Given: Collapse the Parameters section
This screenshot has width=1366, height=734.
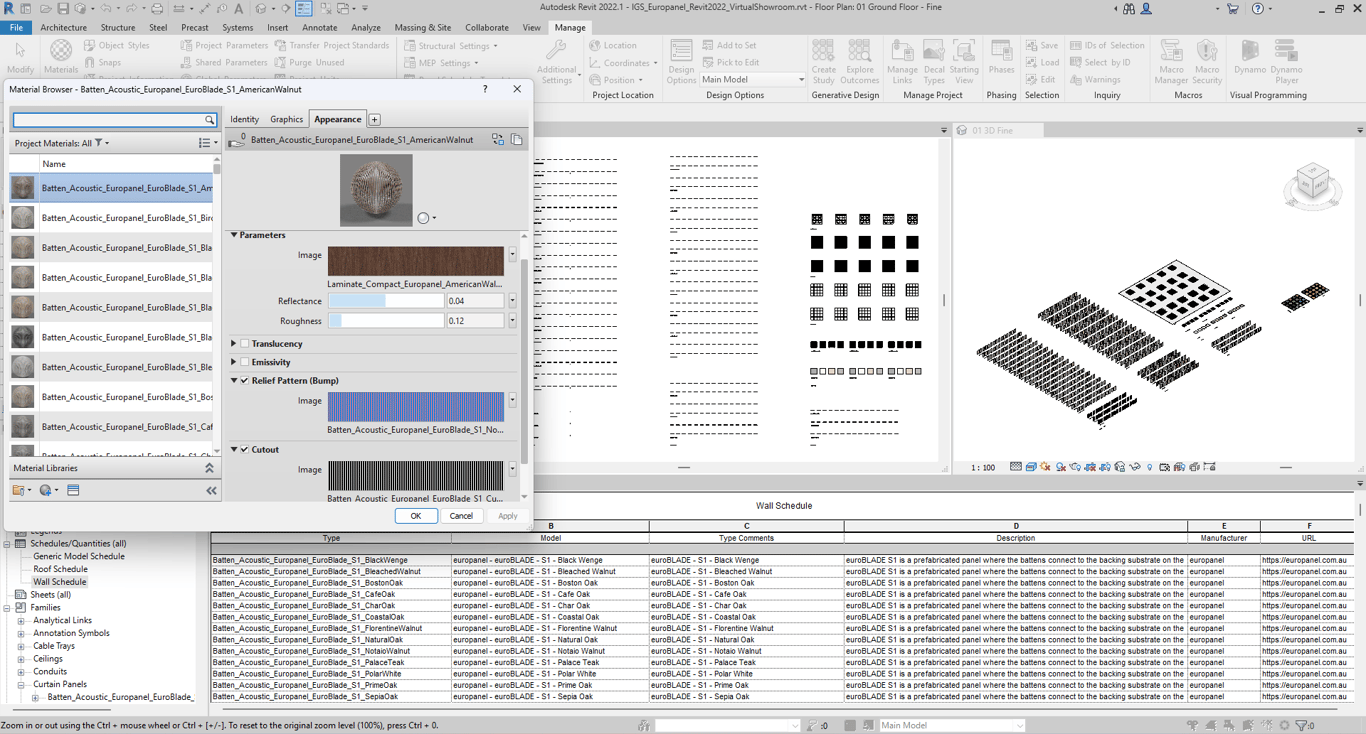Looking at the screenshot, I should [235, 235].
